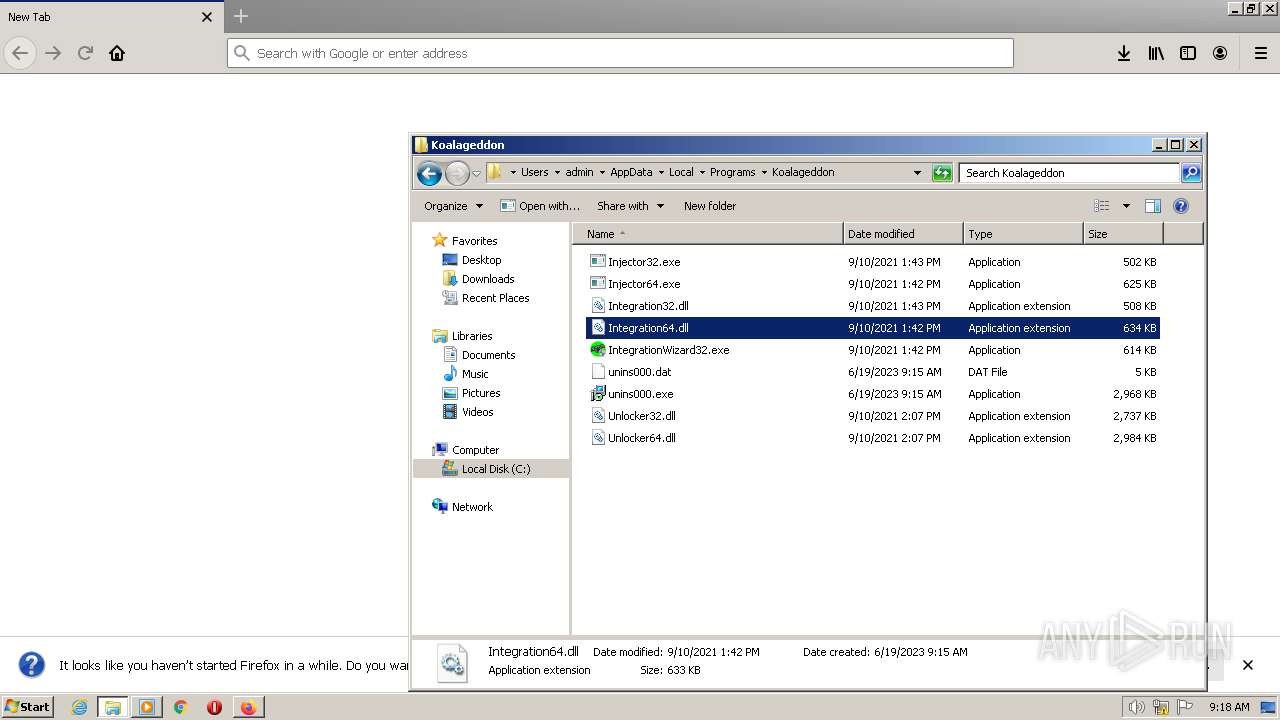1280x720 pixels.
Task: Click in the Search Koalageddon field
Action: pos(1069,173)
